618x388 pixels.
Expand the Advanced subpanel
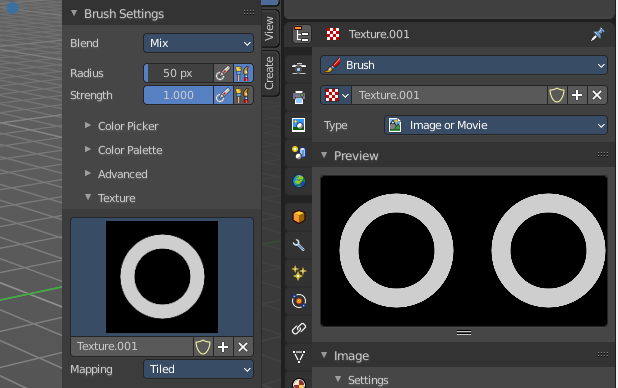coord(87,173)
